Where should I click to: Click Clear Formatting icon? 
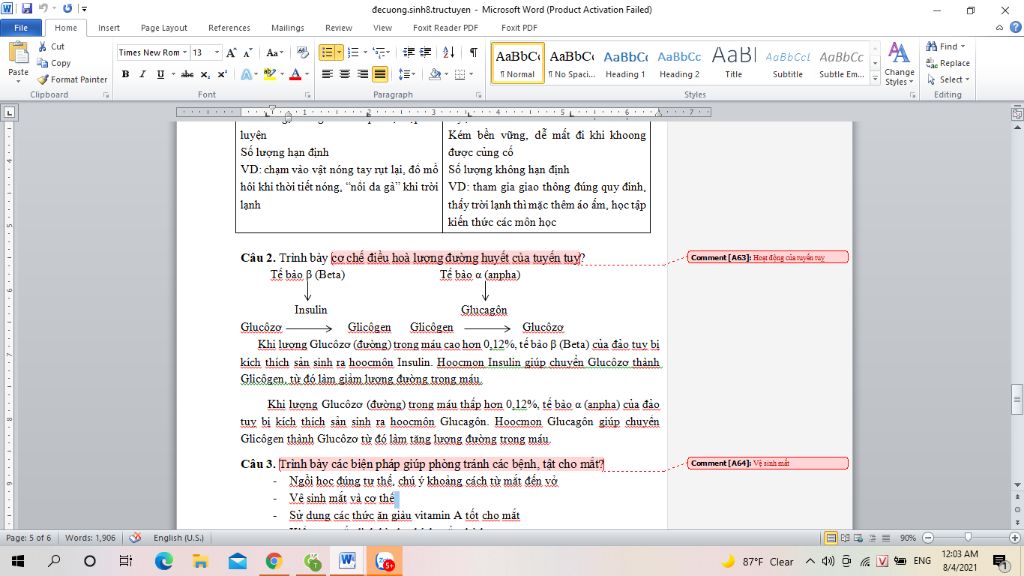[x=302, y=52]
